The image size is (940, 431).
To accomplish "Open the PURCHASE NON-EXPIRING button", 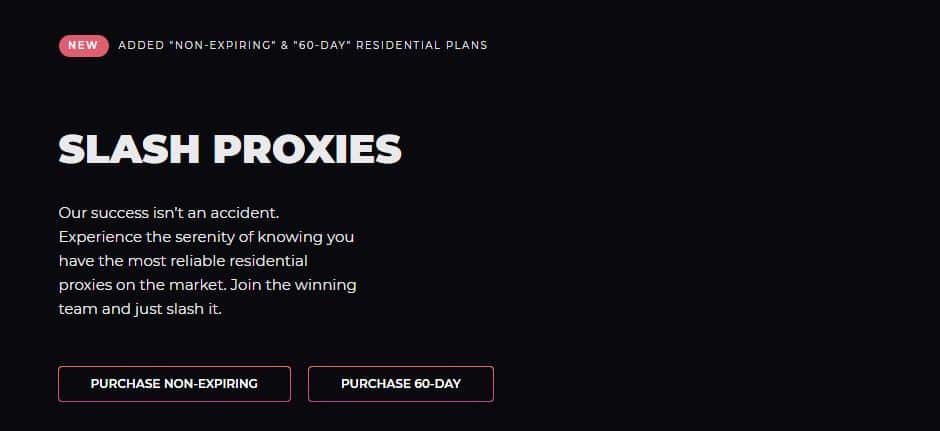I will [174, 384].
